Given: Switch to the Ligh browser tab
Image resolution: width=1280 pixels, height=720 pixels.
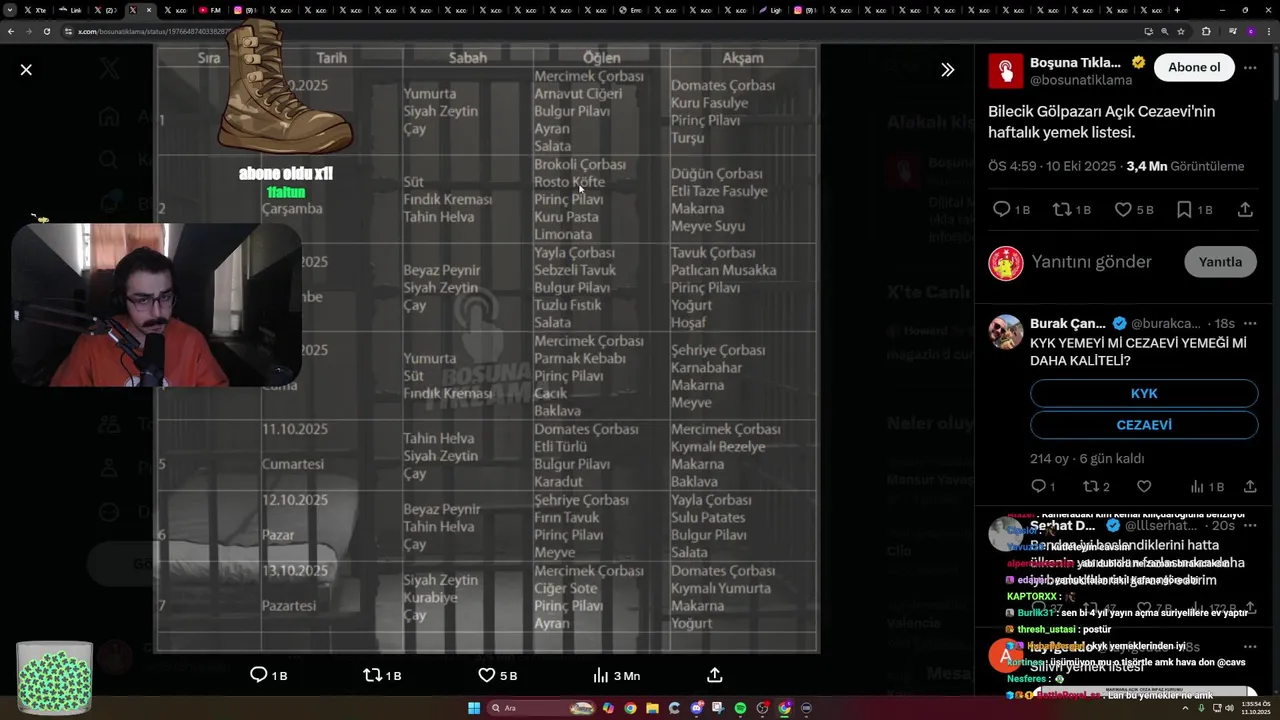Looking at the screenshot, I should coord(770,10).
